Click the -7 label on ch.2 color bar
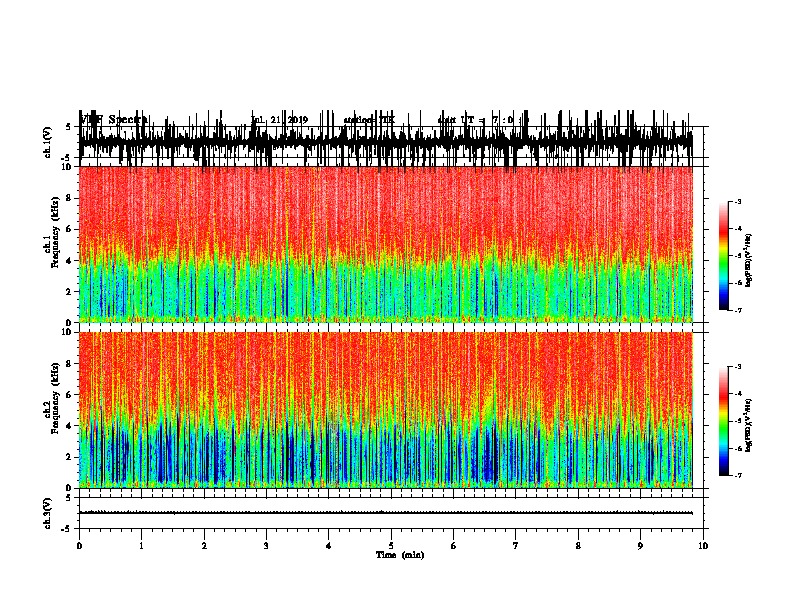792x612 pixels. 738,475
